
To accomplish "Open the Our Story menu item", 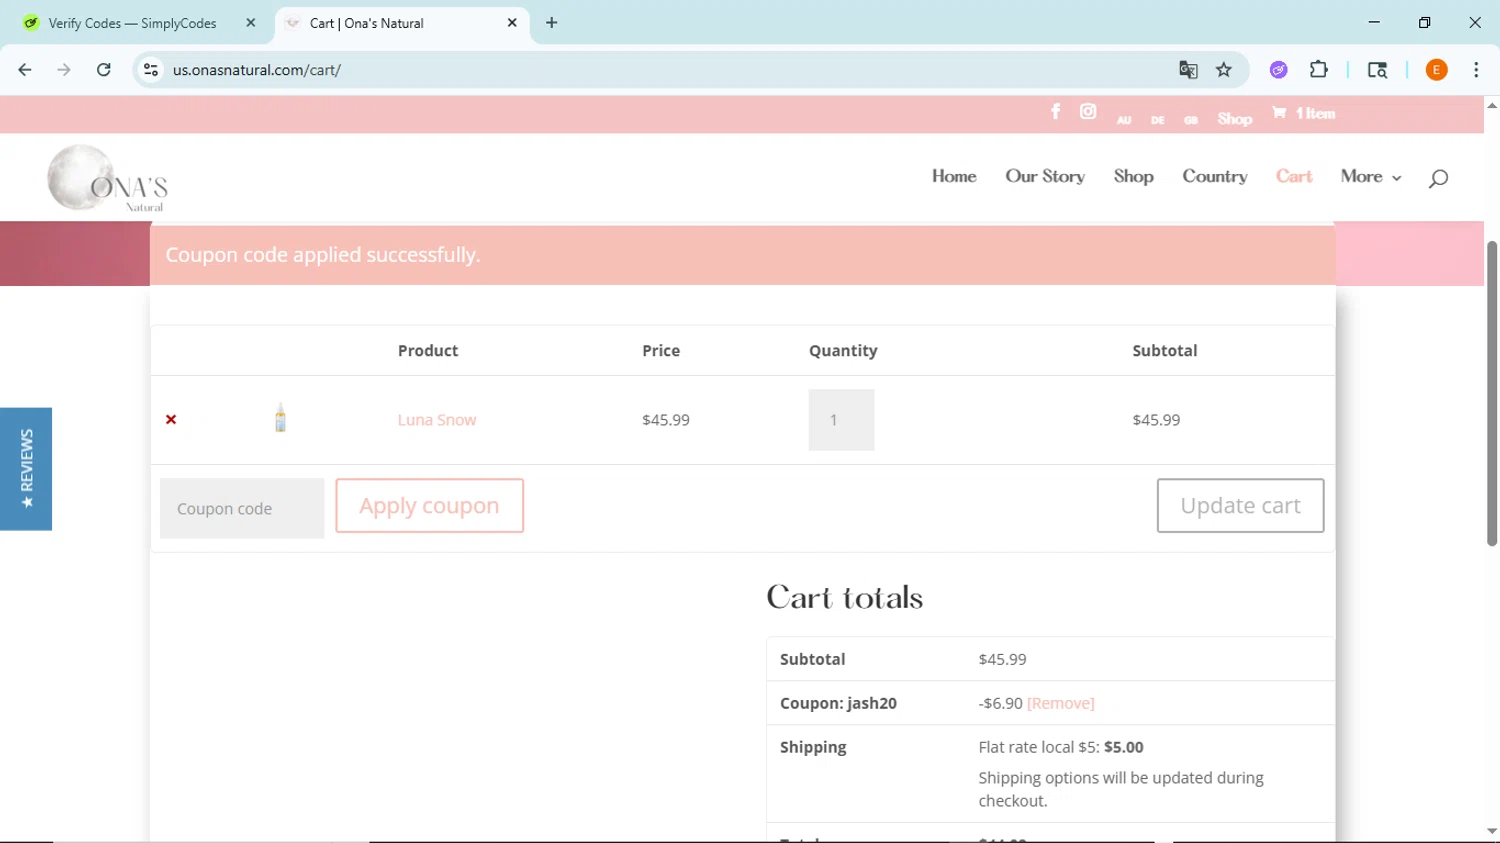I will click(1045, 176).
